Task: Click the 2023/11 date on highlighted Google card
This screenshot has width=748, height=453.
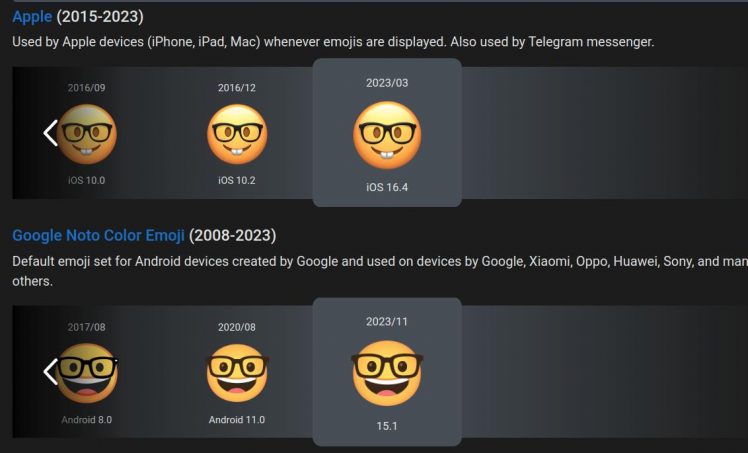Action: coord(387,322)
